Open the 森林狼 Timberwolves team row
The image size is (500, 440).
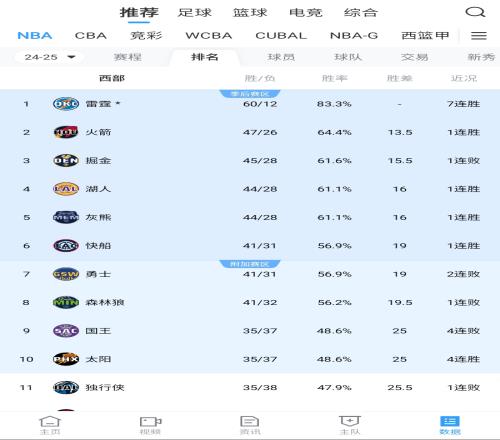pos(250,302)
